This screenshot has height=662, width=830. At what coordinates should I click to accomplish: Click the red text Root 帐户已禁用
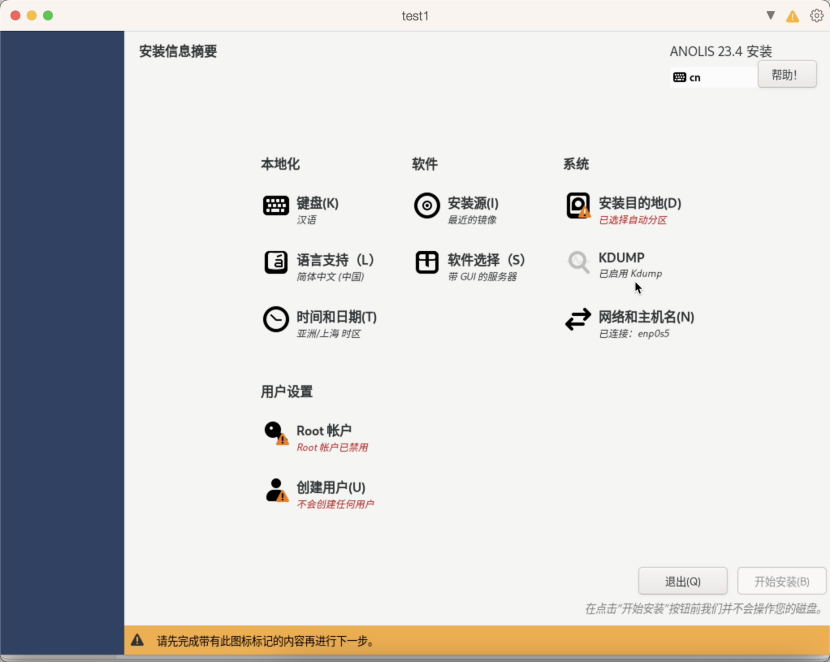332,447
